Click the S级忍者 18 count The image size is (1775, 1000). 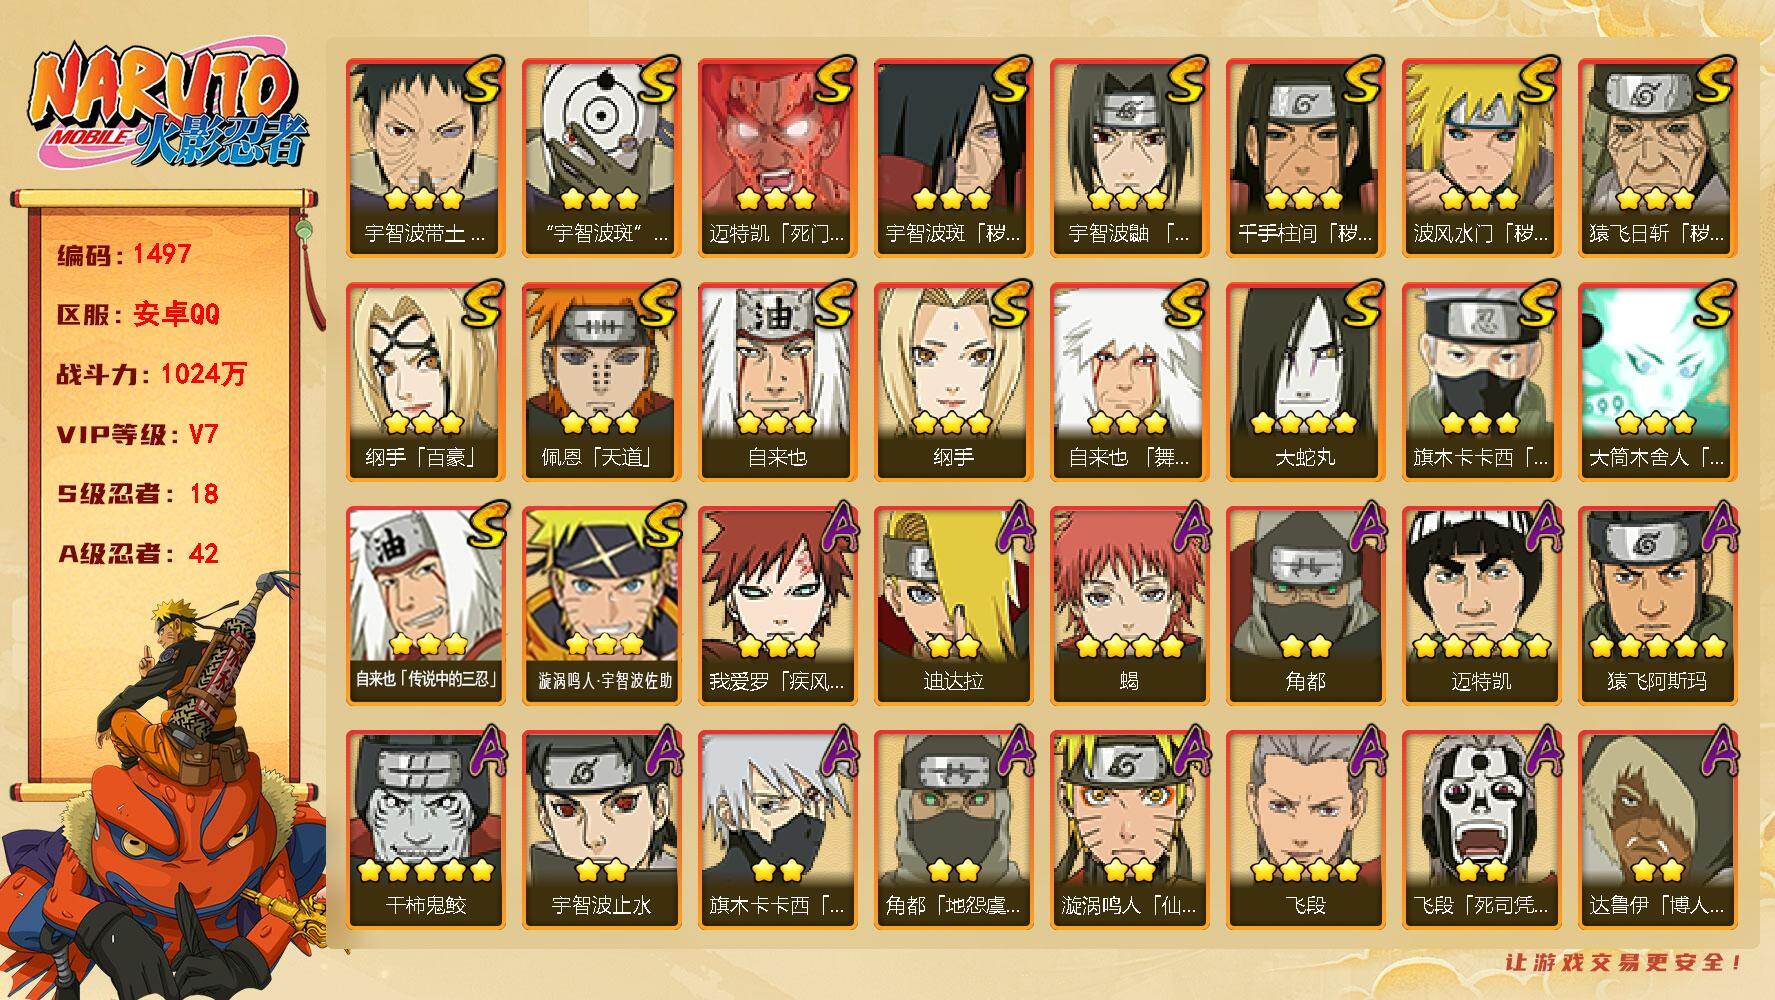pos(137,494)
